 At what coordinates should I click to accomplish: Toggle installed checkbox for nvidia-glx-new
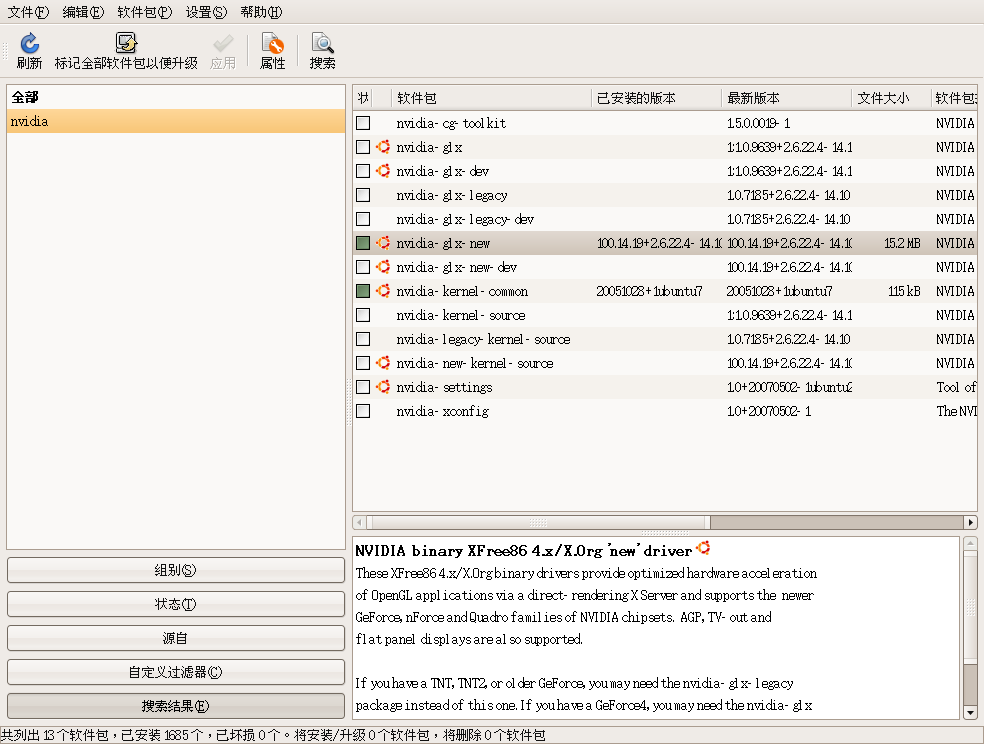[x=363, y=243]
